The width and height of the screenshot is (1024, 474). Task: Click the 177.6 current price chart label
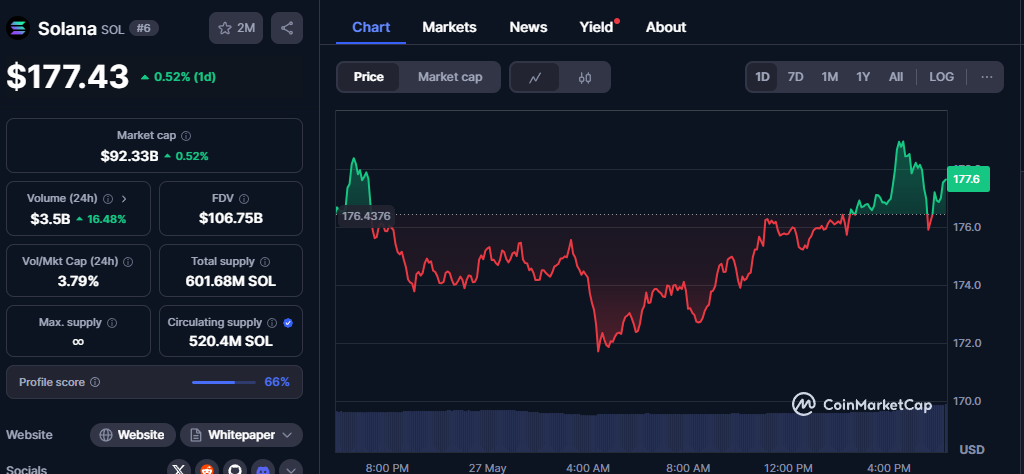pyautogui.click(x=968, y=179)
